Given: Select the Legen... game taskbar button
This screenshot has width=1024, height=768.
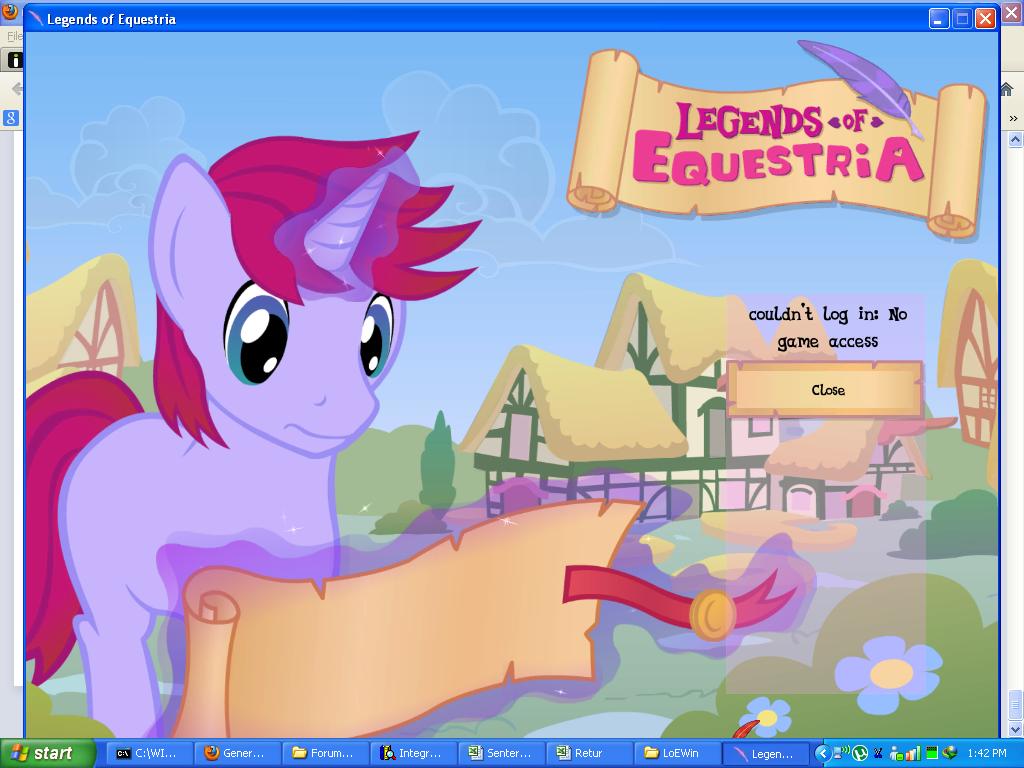Looking at the screenshot, I should (x=767, y=754).
